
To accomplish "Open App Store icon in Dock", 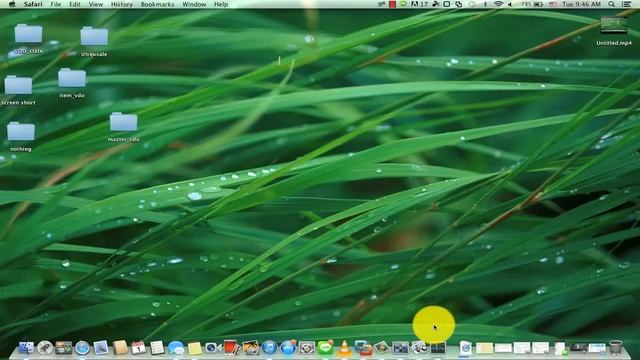I will [x=288, y=348].
